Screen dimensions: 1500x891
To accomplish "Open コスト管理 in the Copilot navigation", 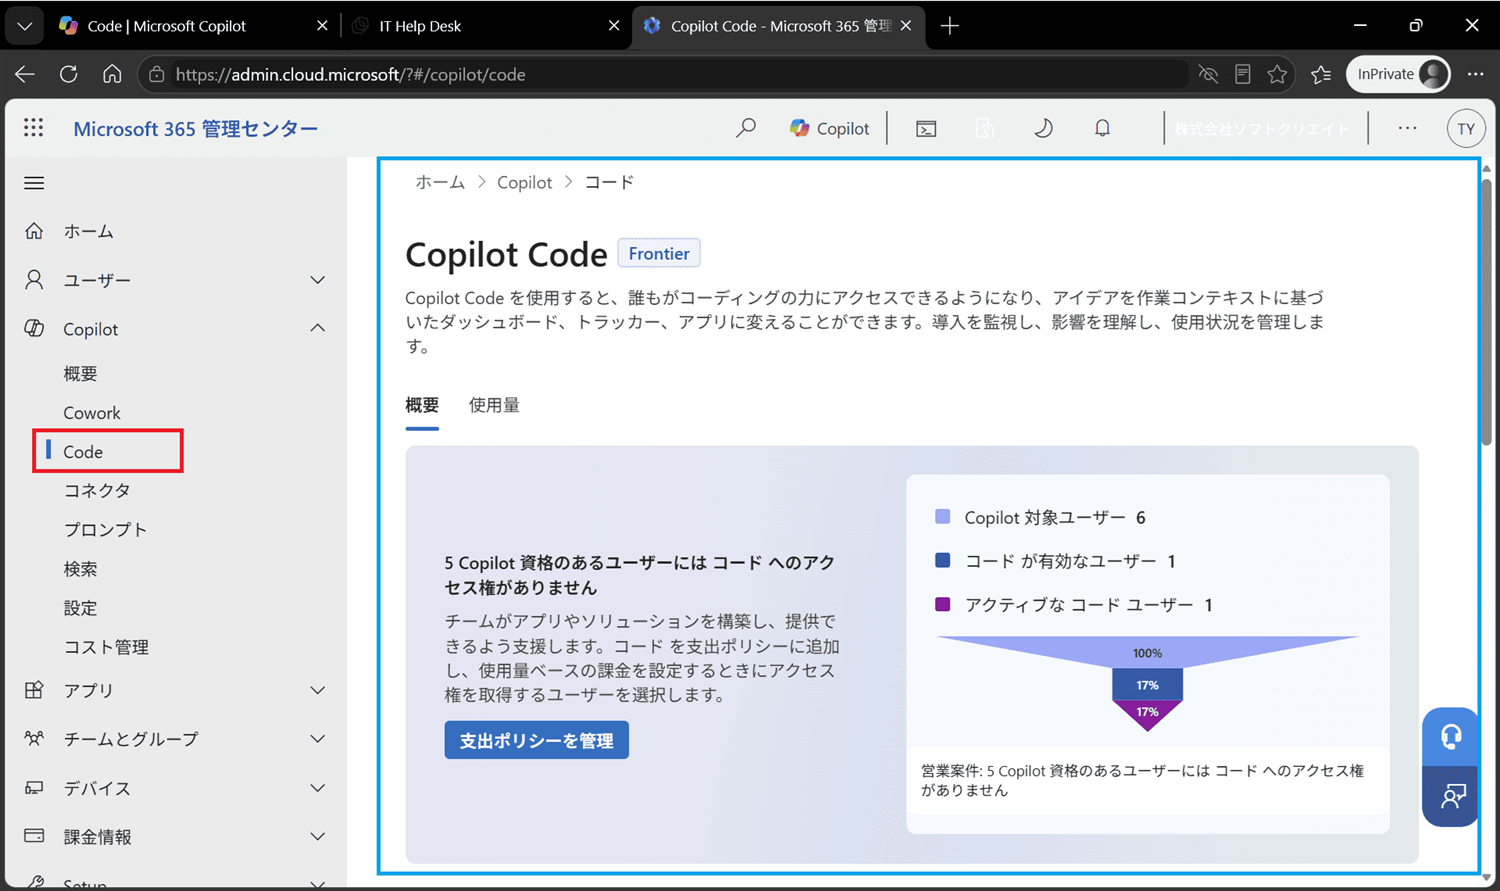I will (106, 647).
